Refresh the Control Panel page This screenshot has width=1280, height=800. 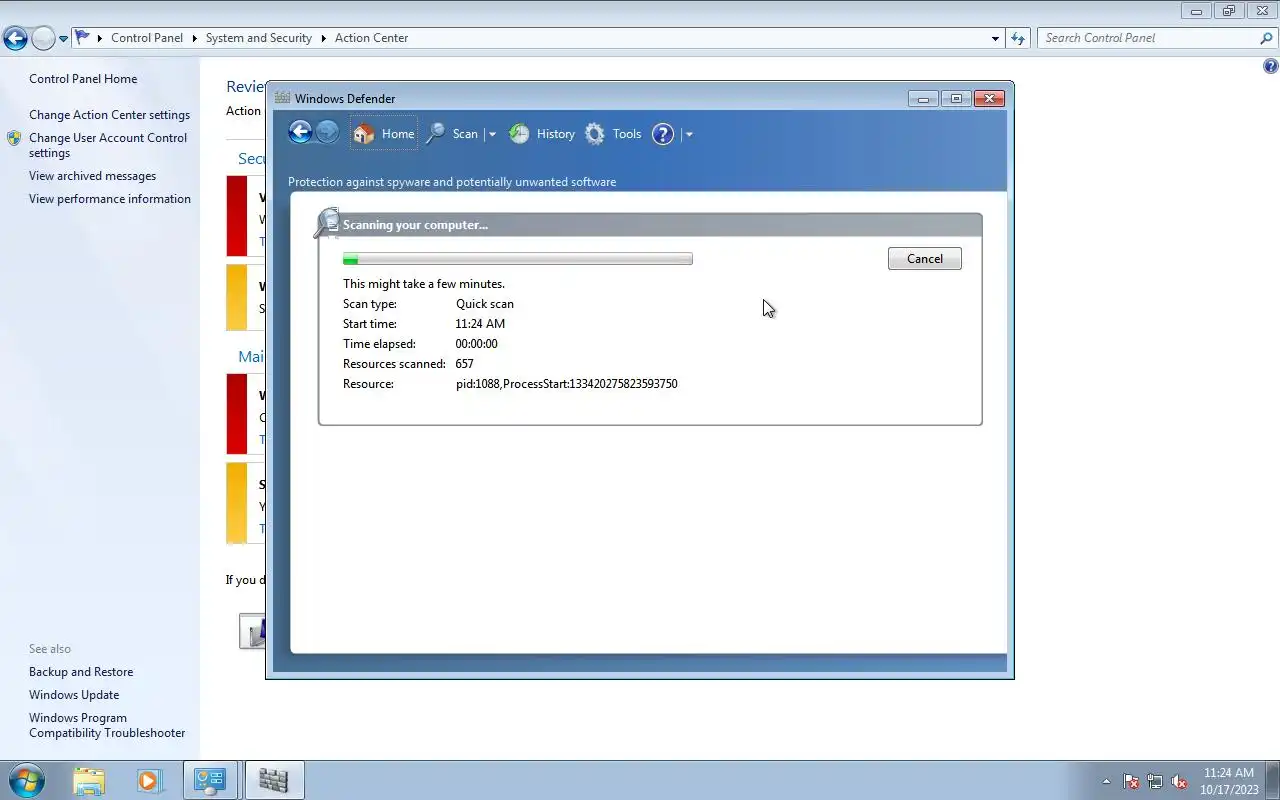coord(1018,38)
